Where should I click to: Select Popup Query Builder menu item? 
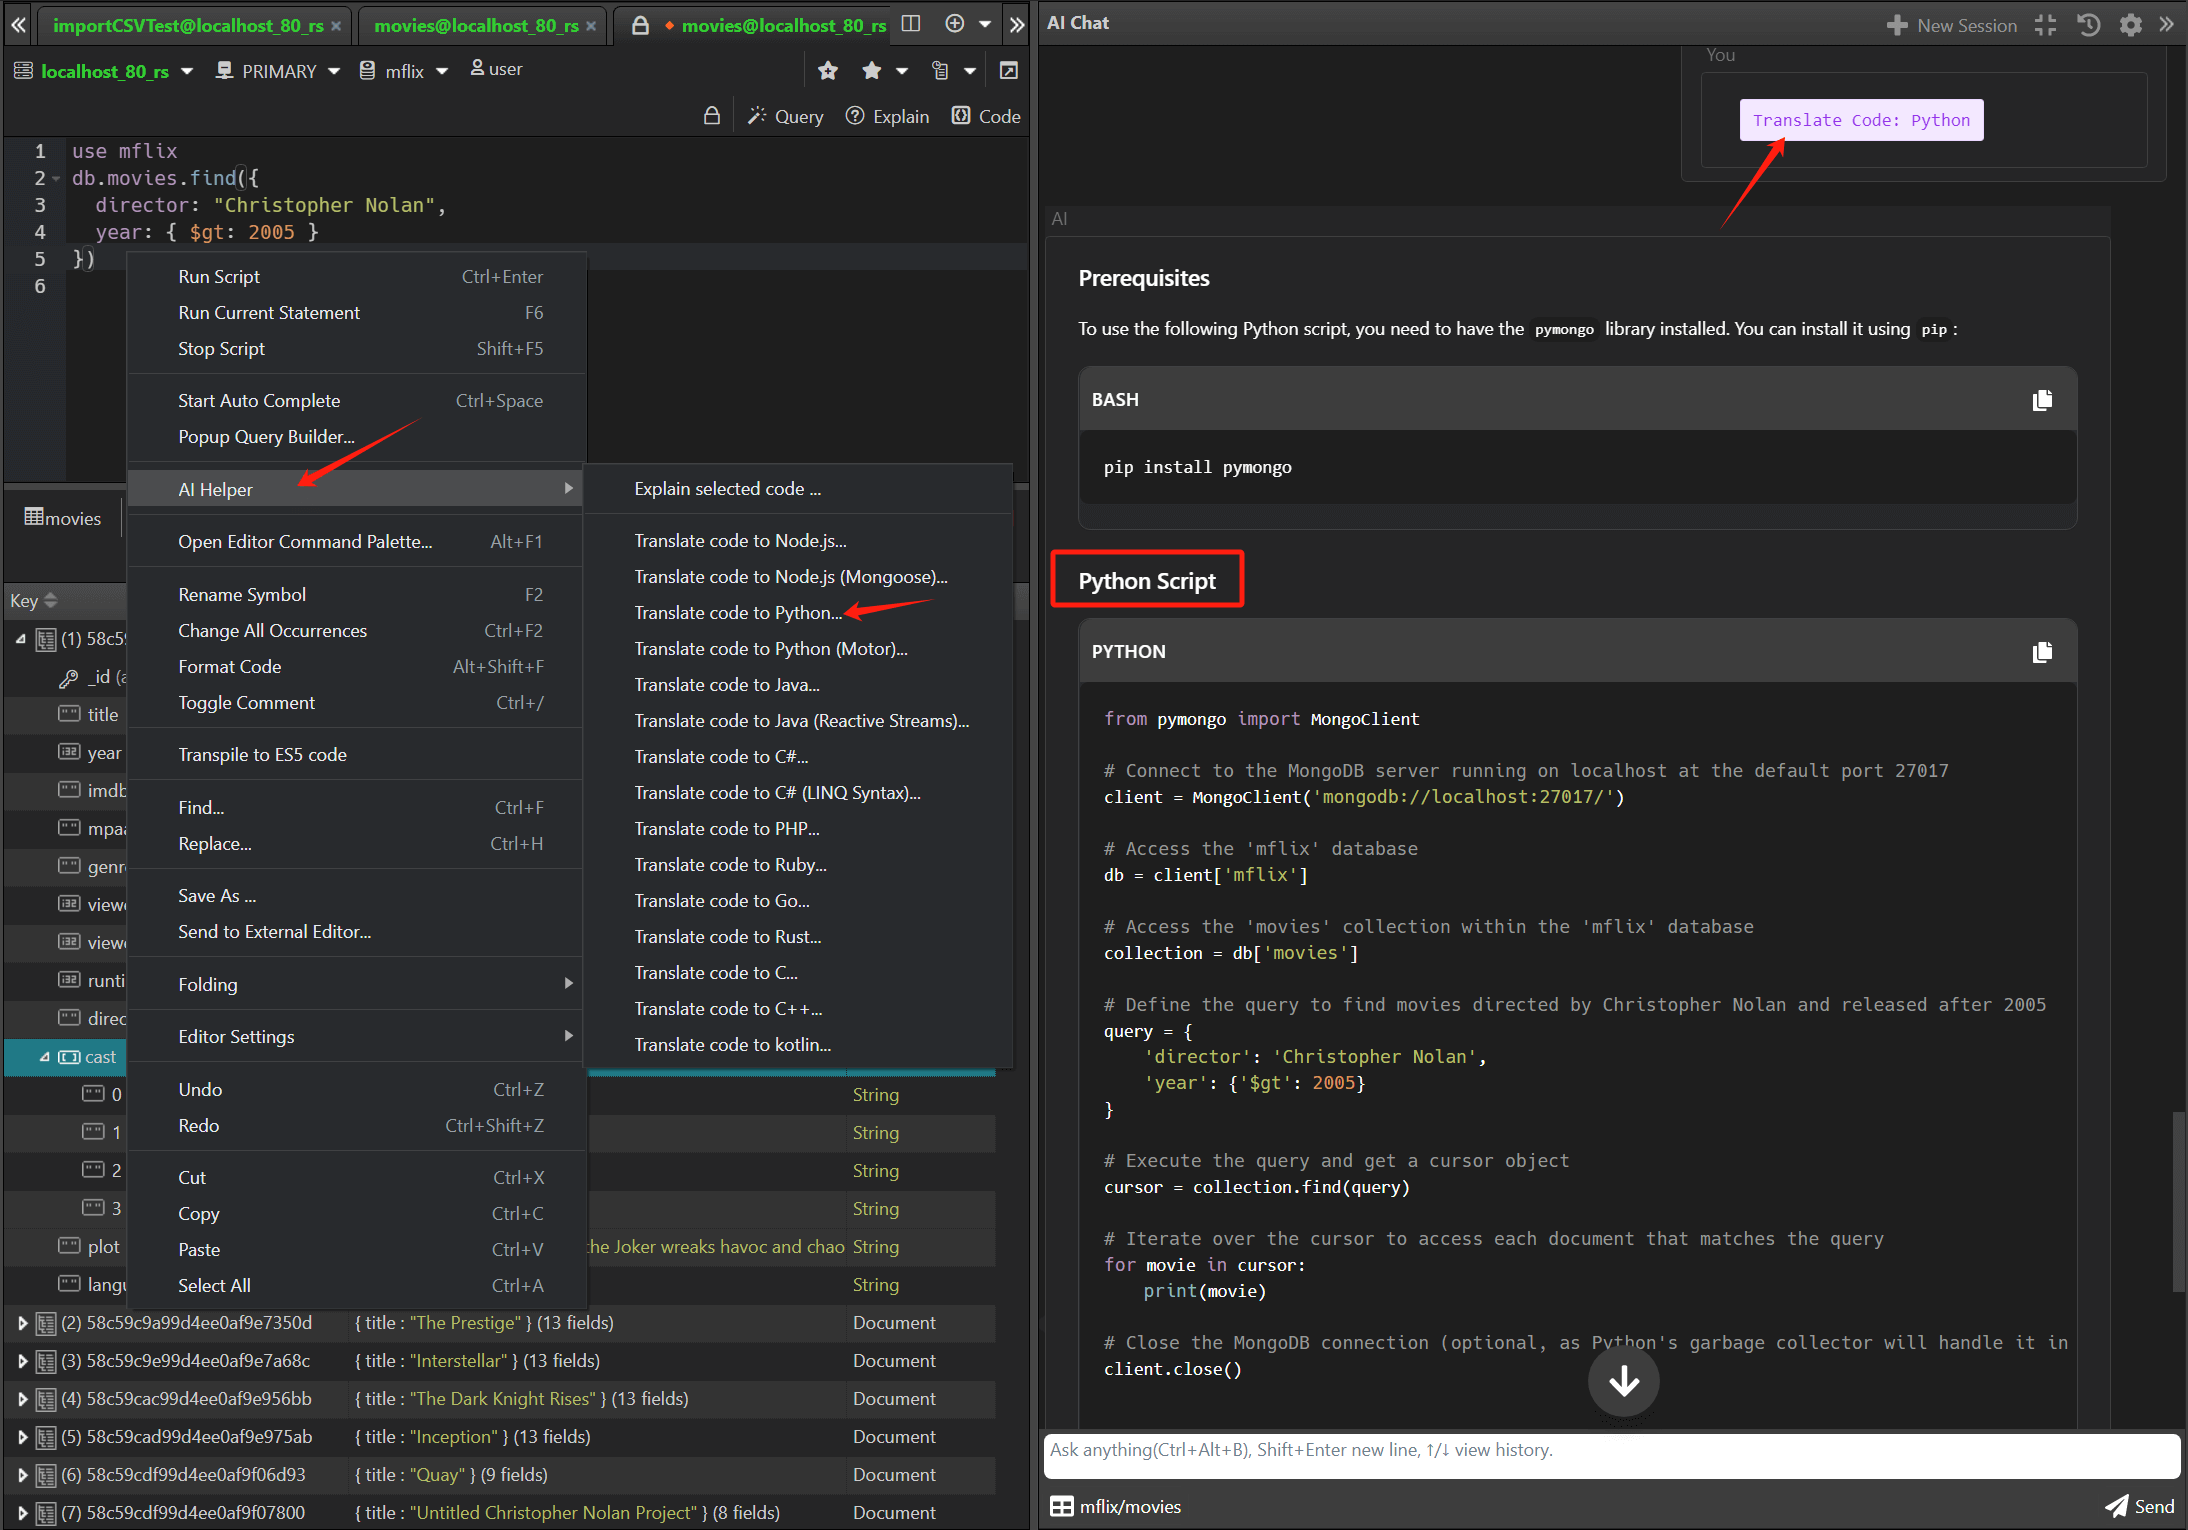click(x=357, y=437)
